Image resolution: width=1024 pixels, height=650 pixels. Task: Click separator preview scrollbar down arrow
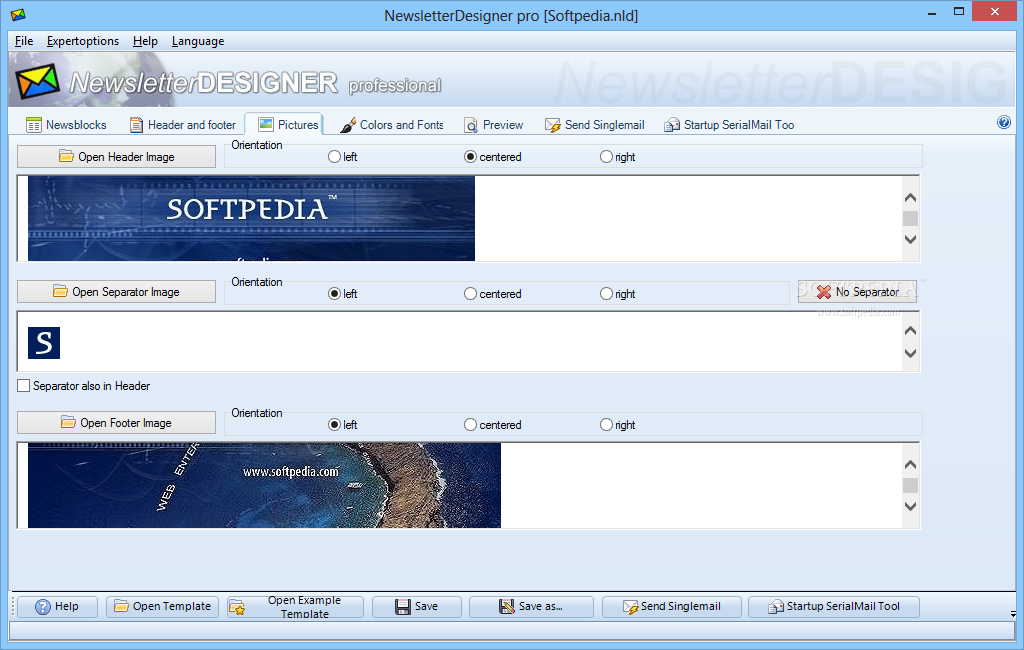[910, 353]
